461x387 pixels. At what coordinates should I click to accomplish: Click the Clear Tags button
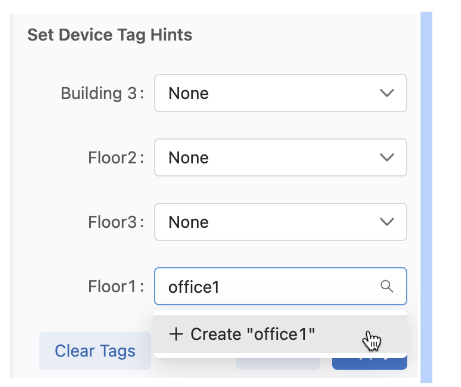95,351
